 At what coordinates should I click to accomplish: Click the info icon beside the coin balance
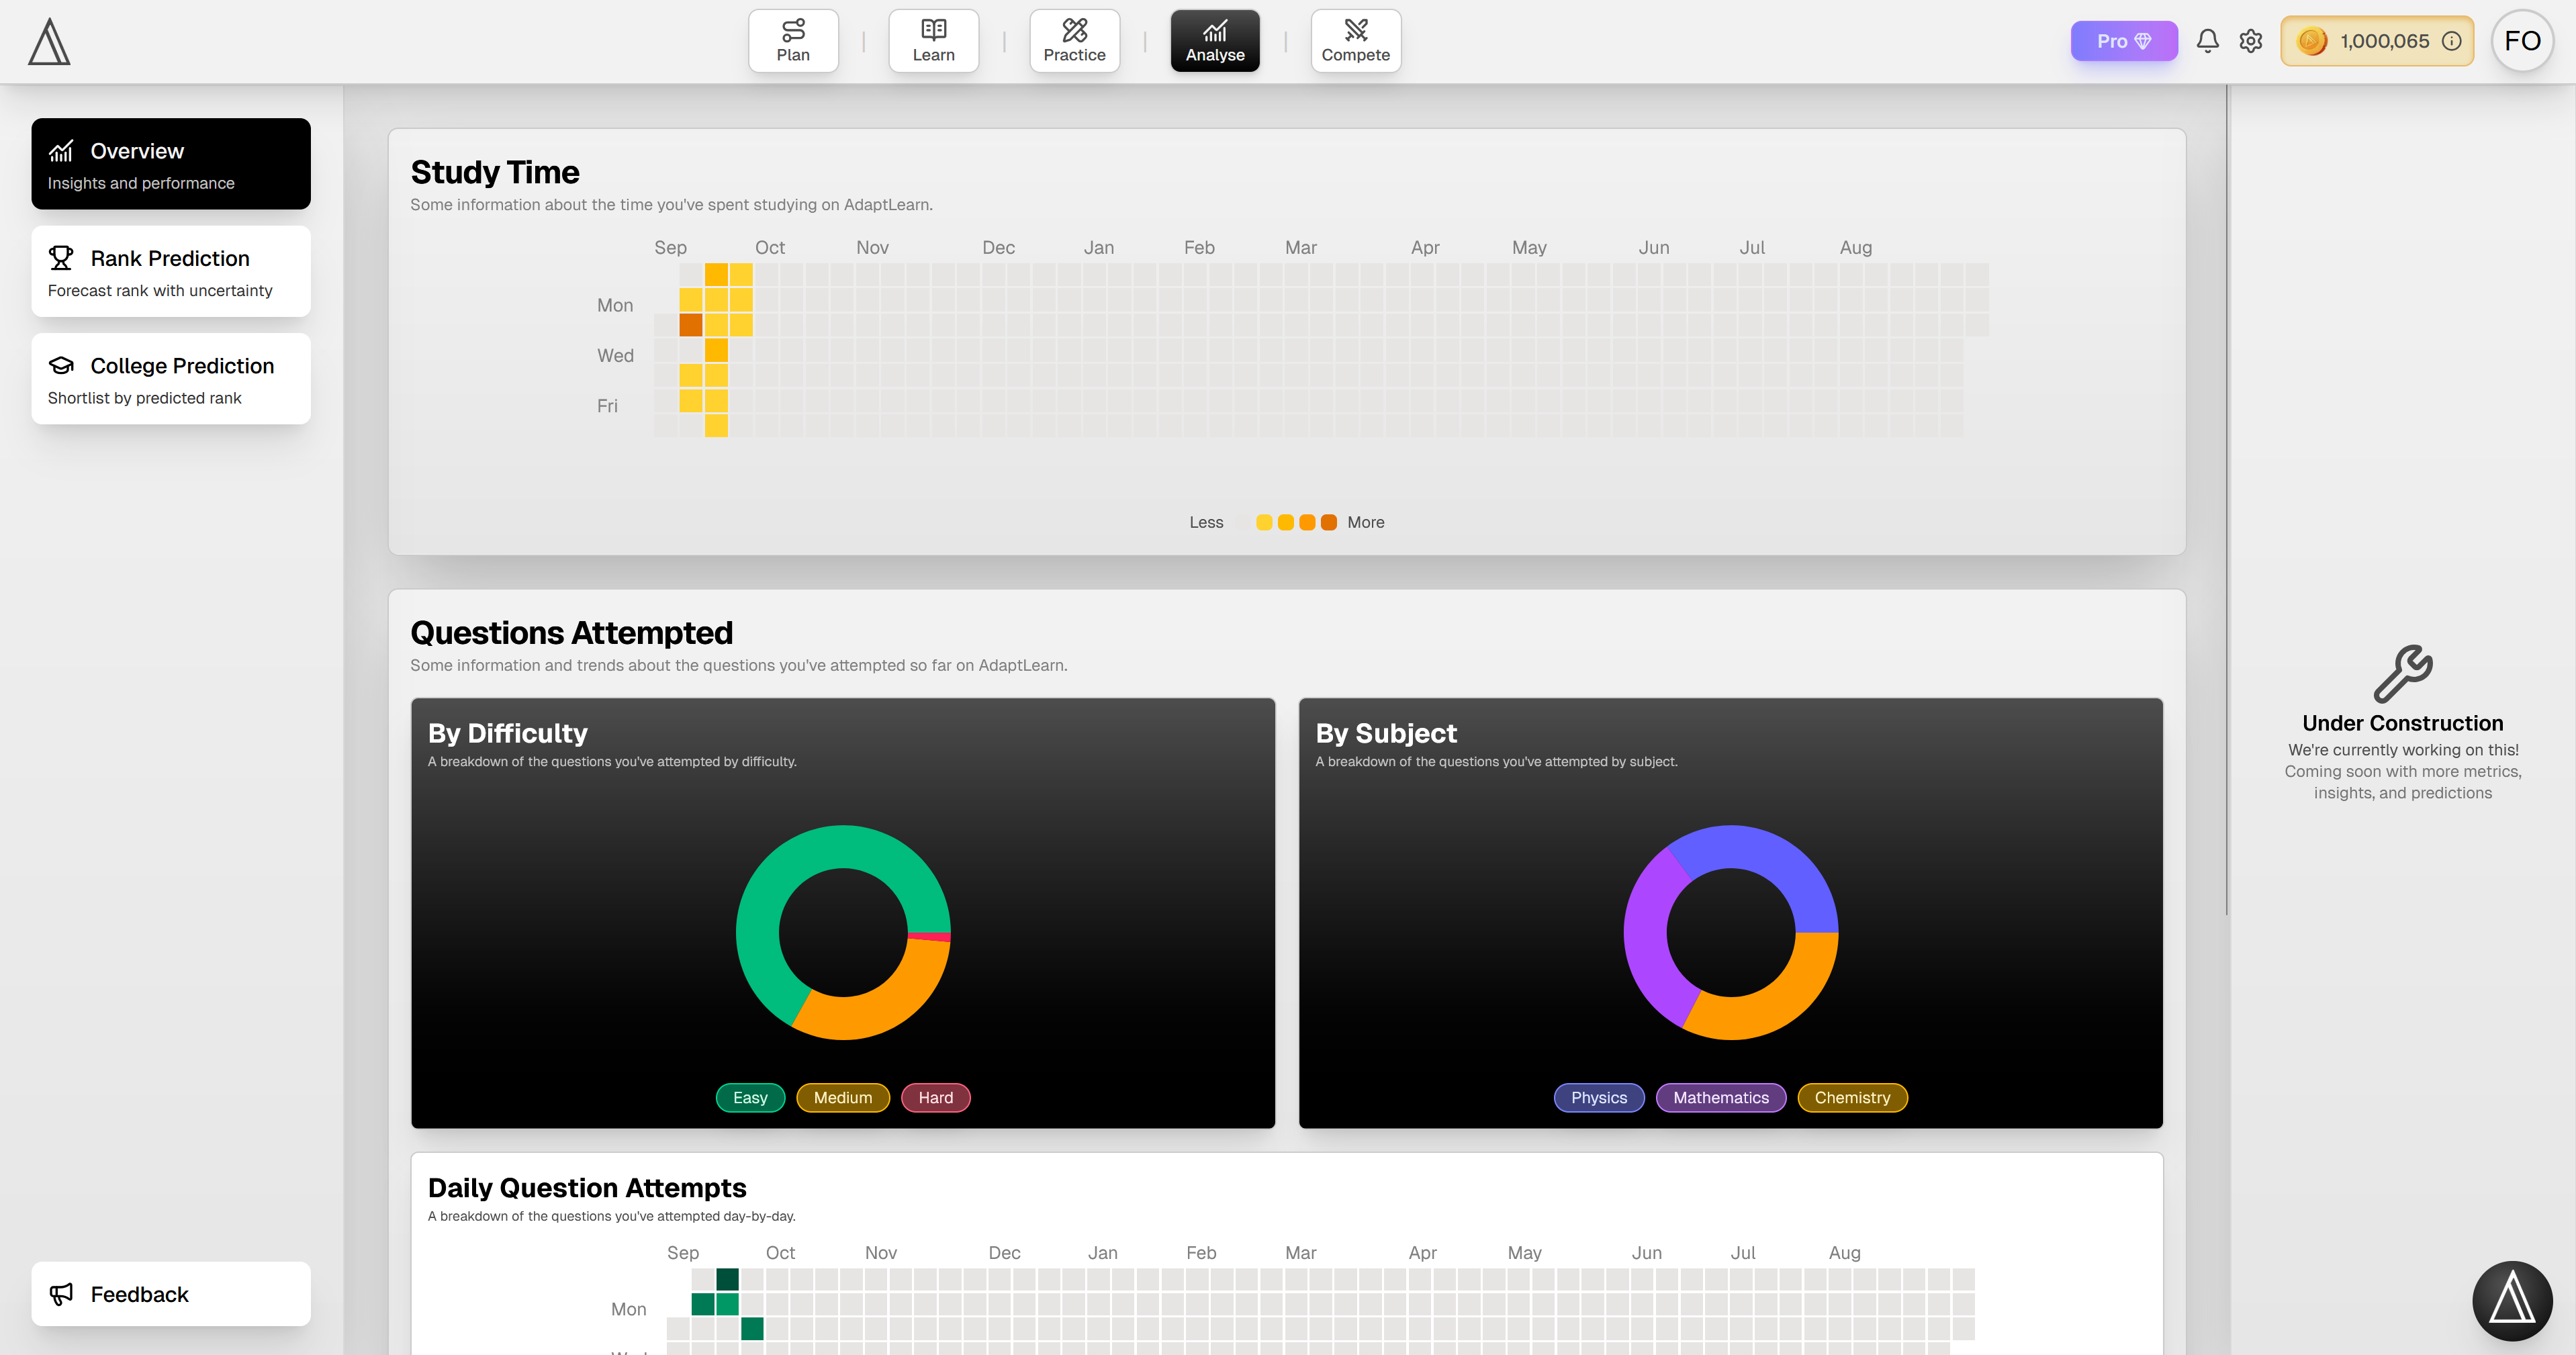coord(2451,41)
